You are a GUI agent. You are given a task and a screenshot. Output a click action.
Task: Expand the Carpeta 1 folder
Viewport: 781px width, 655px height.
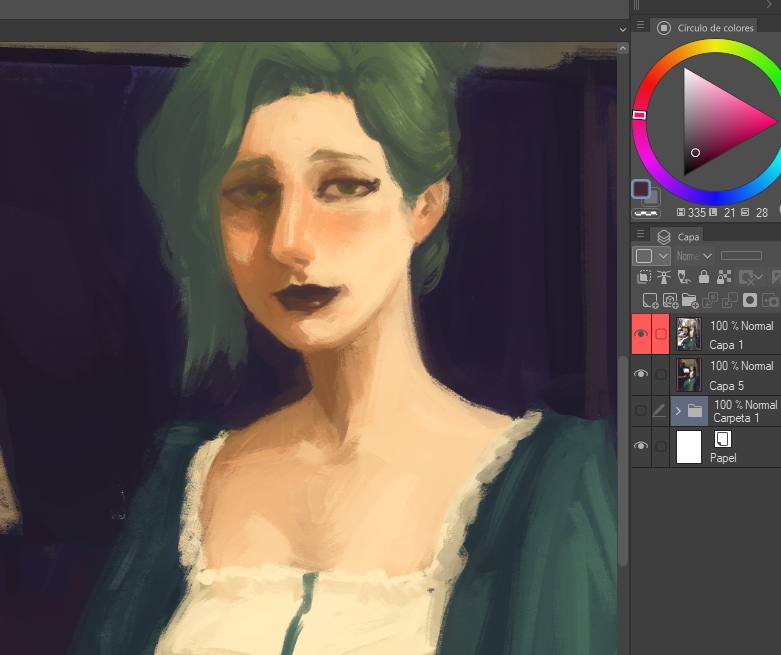click(678, 411)
